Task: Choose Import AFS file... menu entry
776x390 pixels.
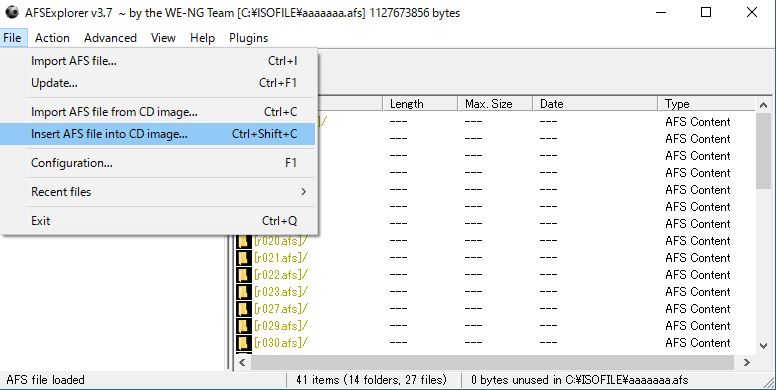Action: pos(158,61)
